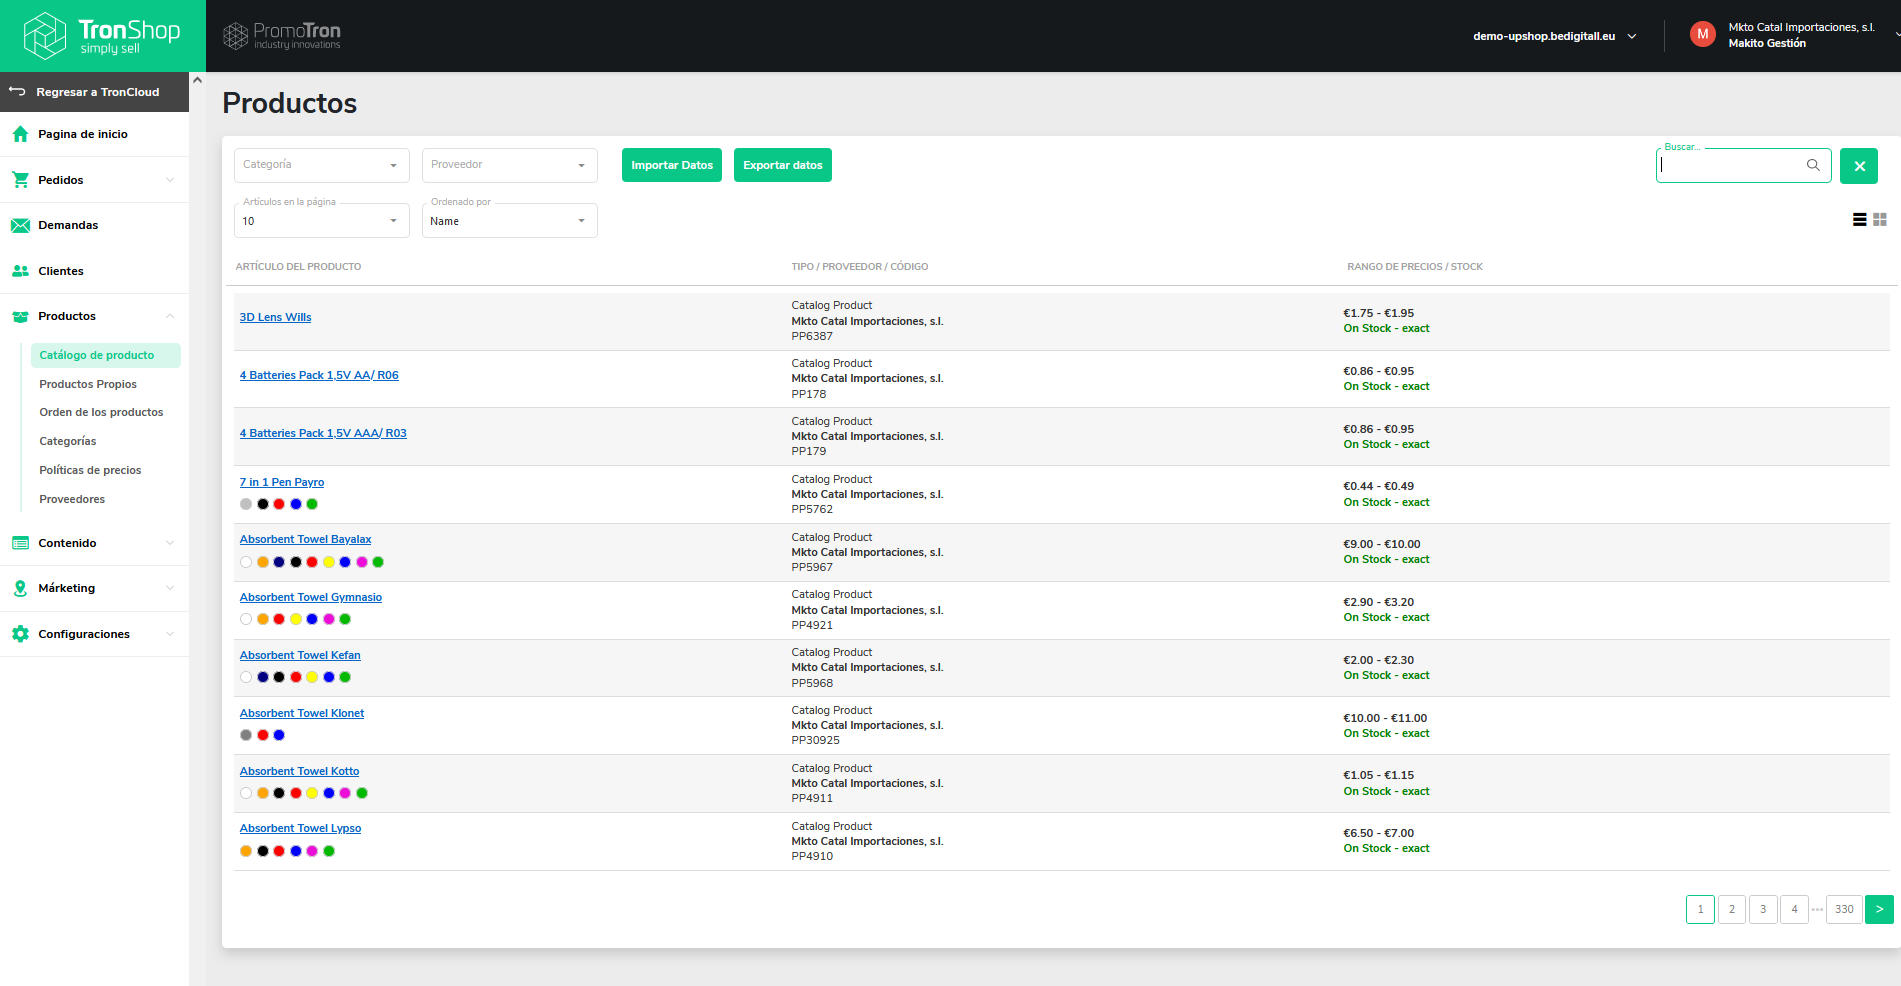This screenshot has height=986, width=1901.
Task: Open the Categoría dropdown
Action: pos(322,165)
